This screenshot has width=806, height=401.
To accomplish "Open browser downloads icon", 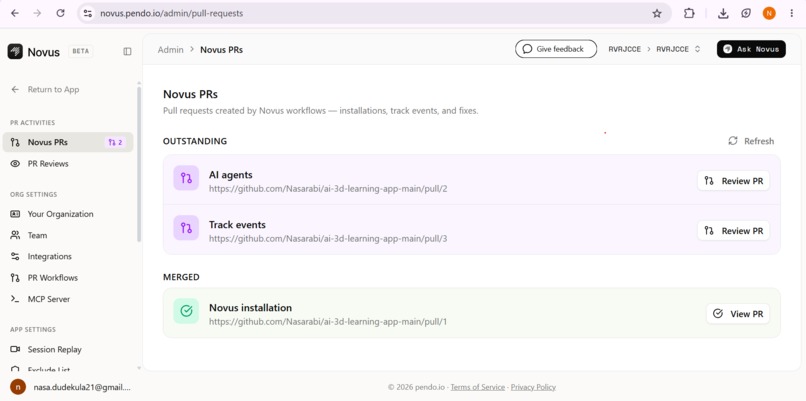I will pos(723,13).
